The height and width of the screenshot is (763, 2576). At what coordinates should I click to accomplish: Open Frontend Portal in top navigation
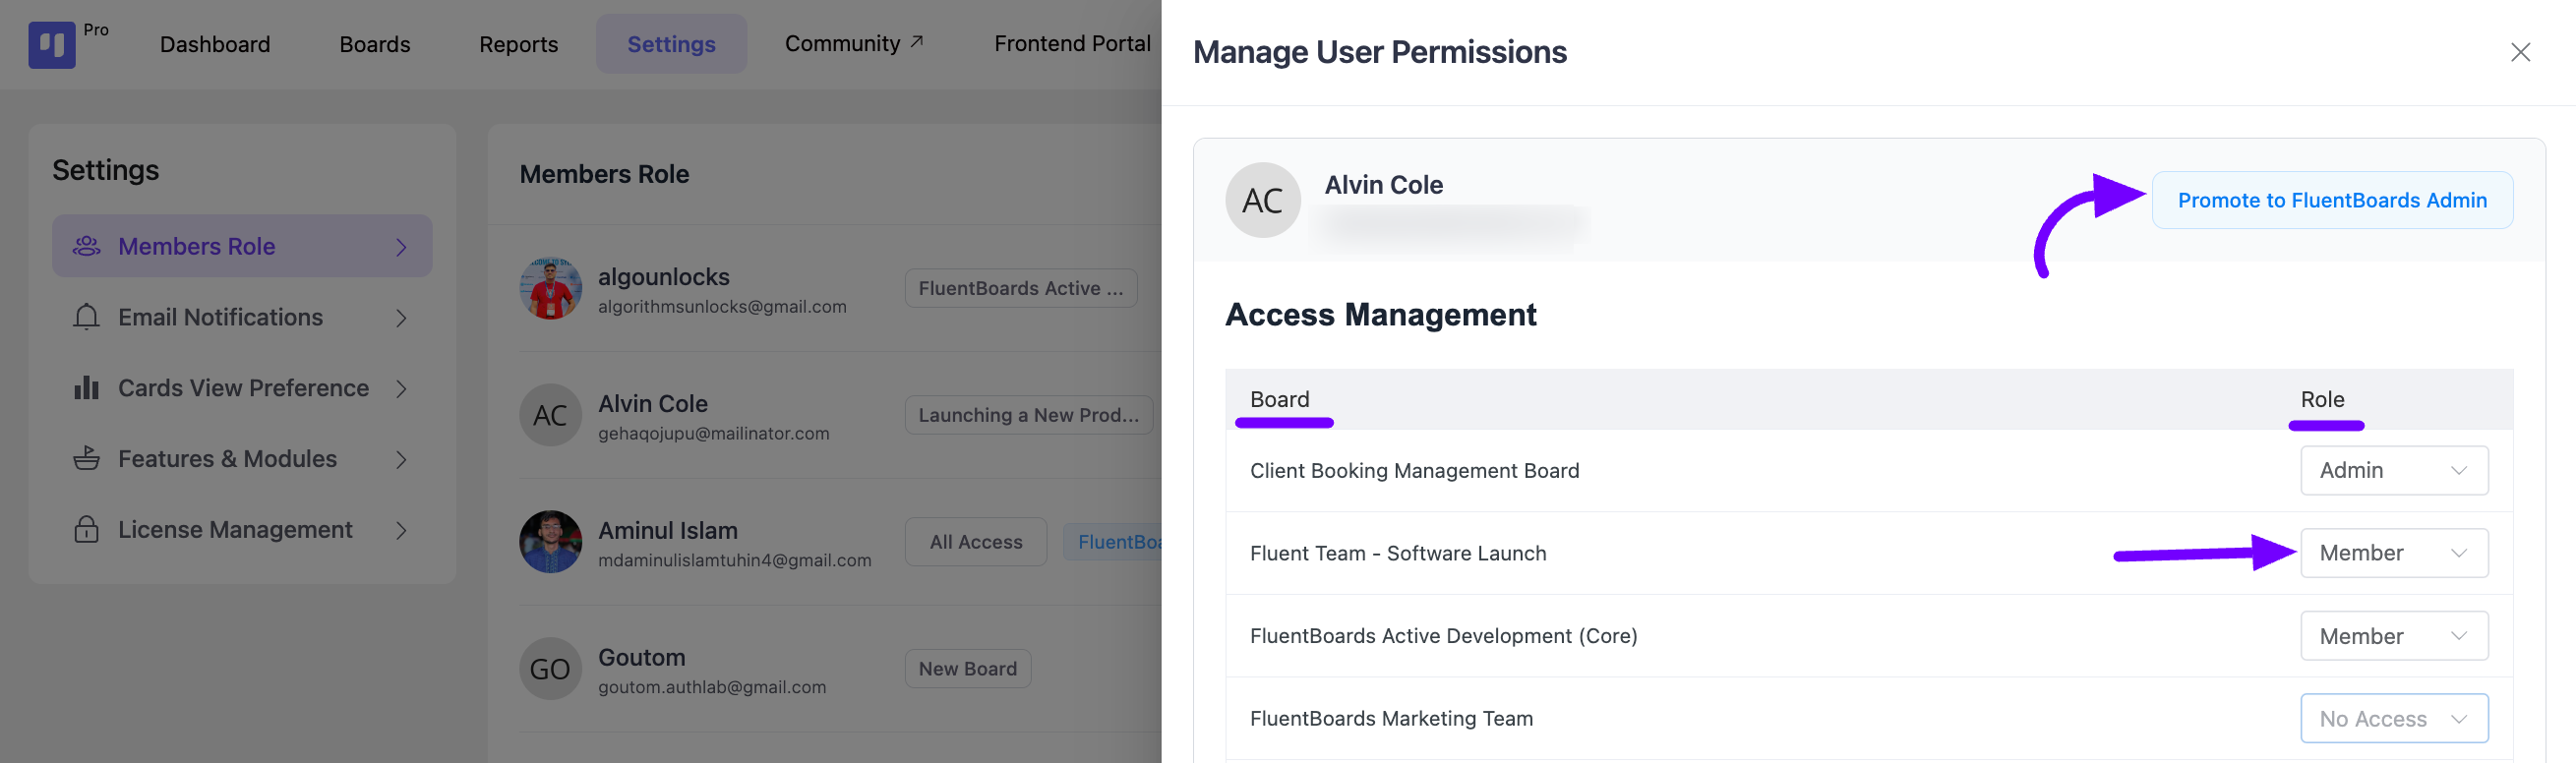click(x=1072, y=43)
